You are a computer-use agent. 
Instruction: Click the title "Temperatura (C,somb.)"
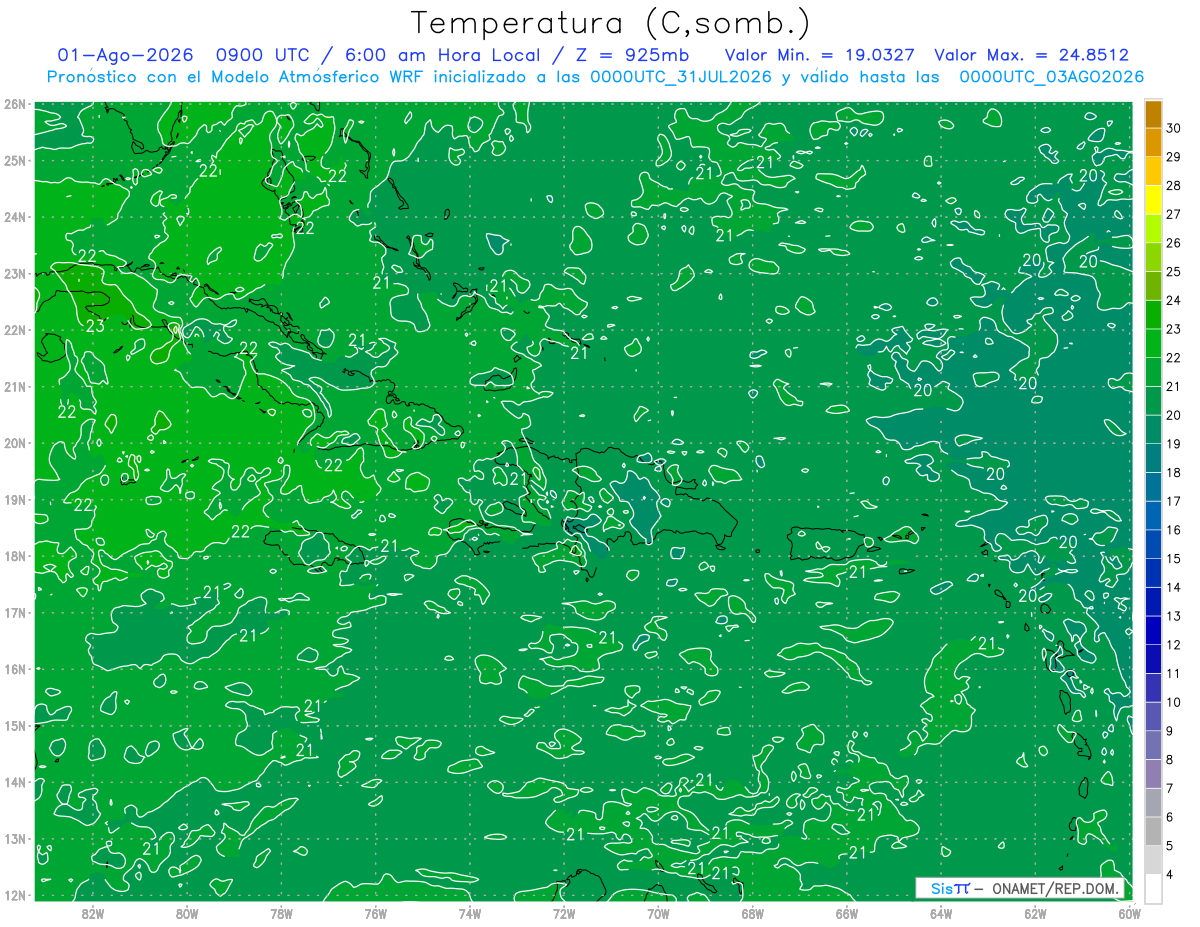tap(611, 23)
